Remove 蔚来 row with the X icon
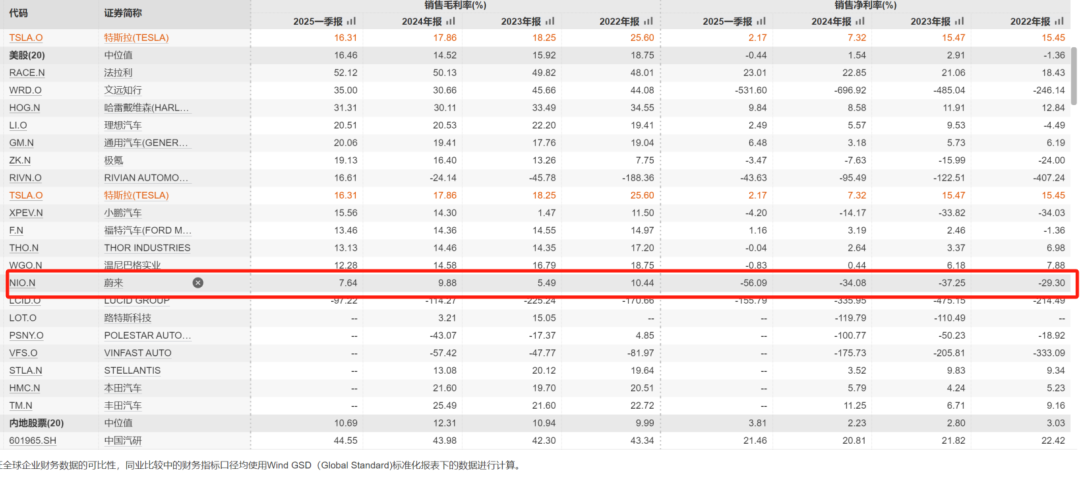The image size is (1080, 479). 198,283
